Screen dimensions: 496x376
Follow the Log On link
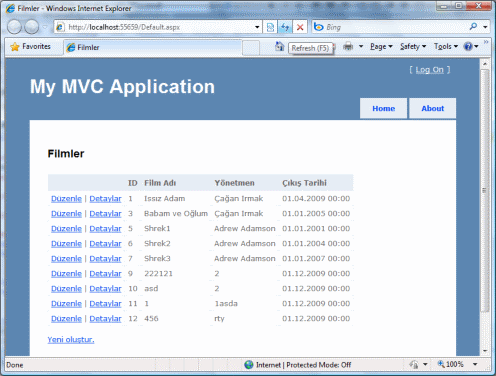[430, 70]
